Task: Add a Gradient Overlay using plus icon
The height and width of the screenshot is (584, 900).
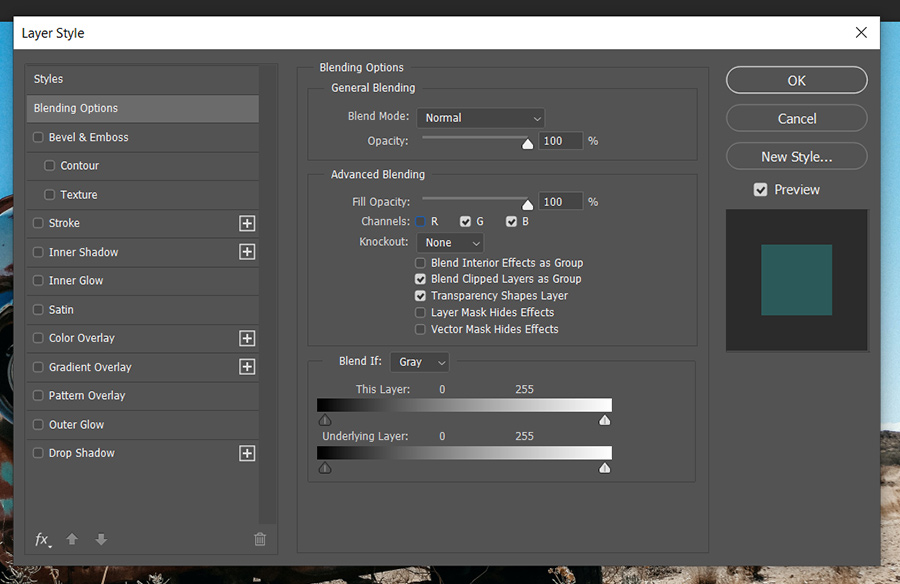Action: pos(247,367)
